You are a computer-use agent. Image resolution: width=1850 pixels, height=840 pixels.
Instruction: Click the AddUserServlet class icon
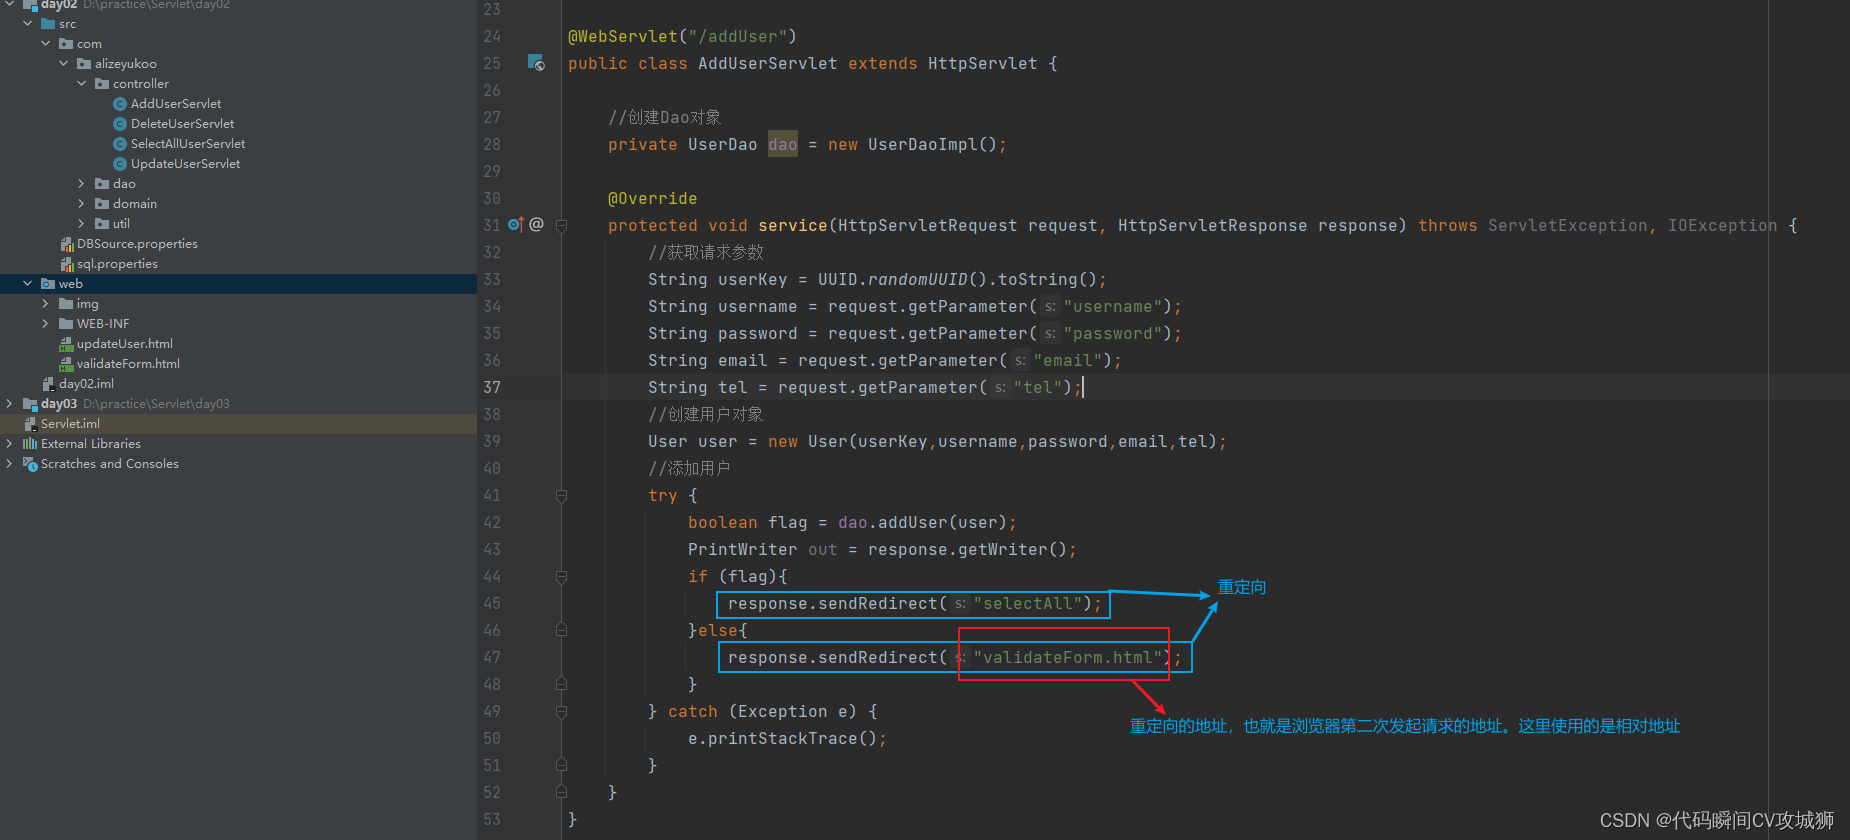pyautogui.click(x=120, y=104)
